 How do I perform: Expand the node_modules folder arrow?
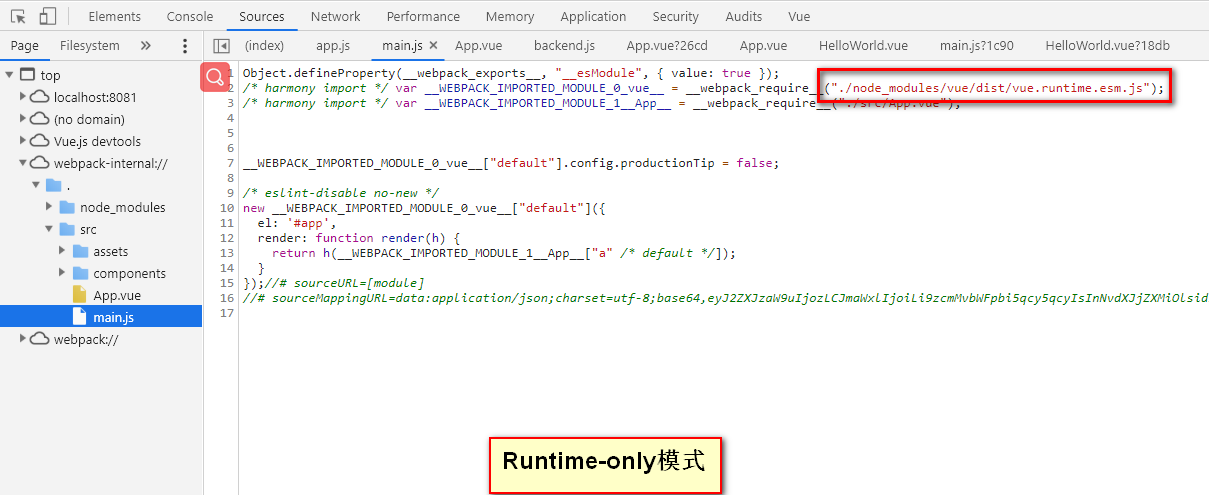[50, 207]
